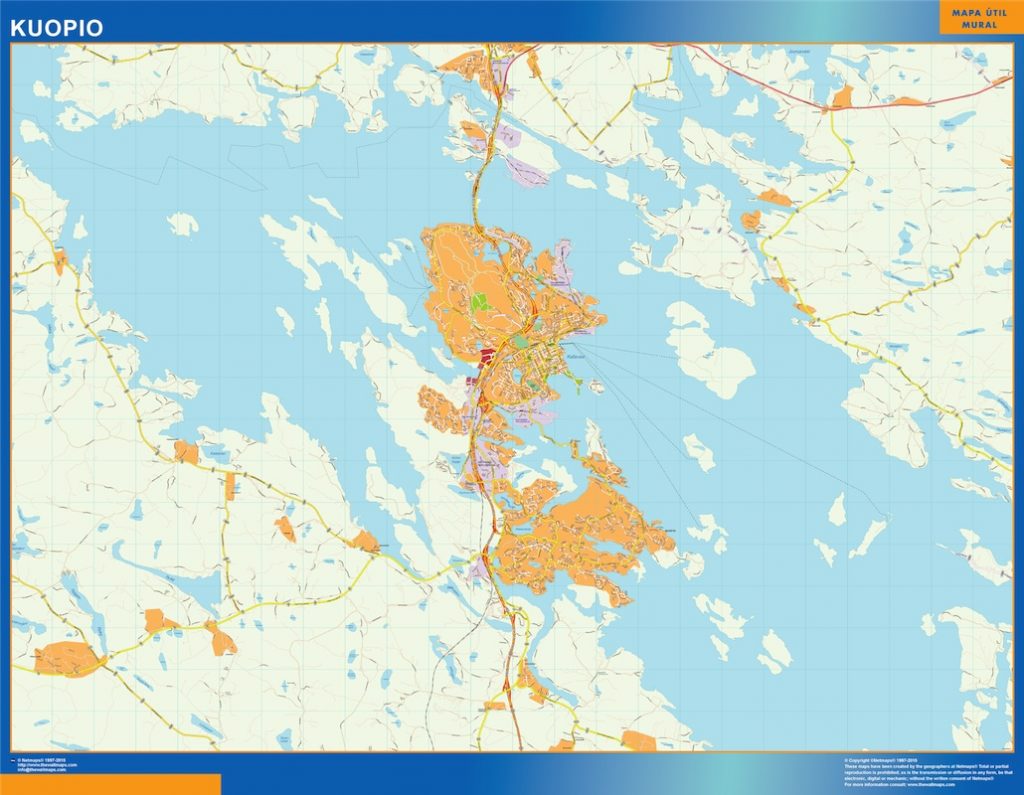
Task: Click the orange settlement on the red highway
Action: (842, 97)
